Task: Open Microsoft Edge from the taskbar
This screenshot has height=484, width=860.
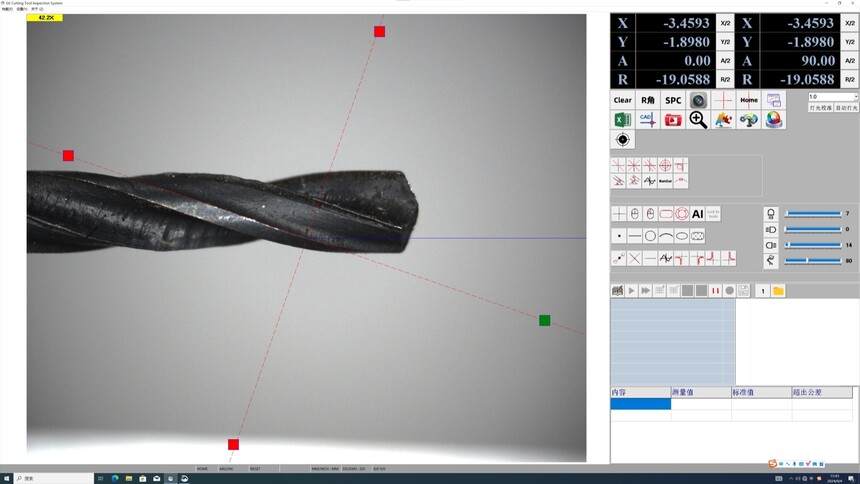Action: [115, 479]
